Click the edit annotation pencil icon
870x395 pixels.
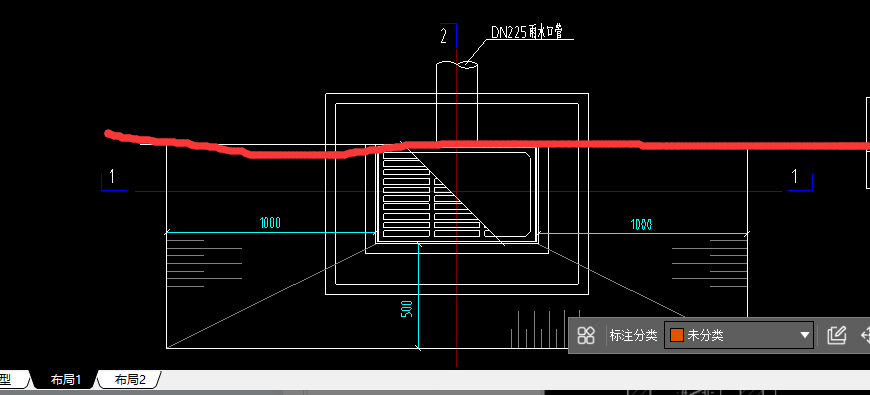836,335
